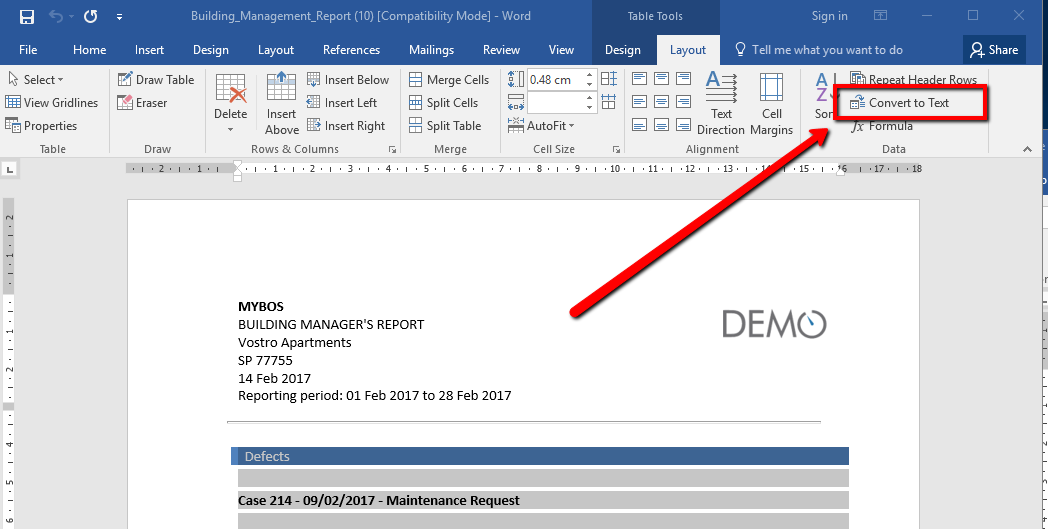
Task: Select Align Top Left
Action: [x=639, y=79]
